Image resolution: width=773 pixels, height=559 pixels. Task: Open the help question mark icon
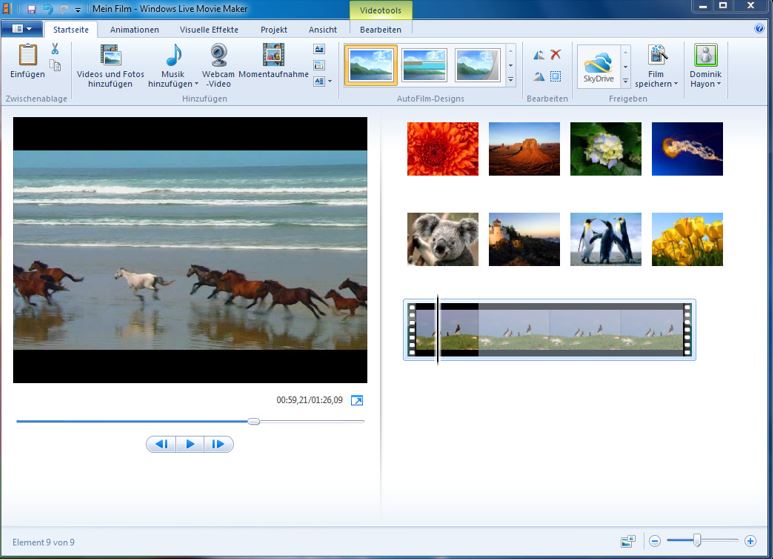pos(759,28)
